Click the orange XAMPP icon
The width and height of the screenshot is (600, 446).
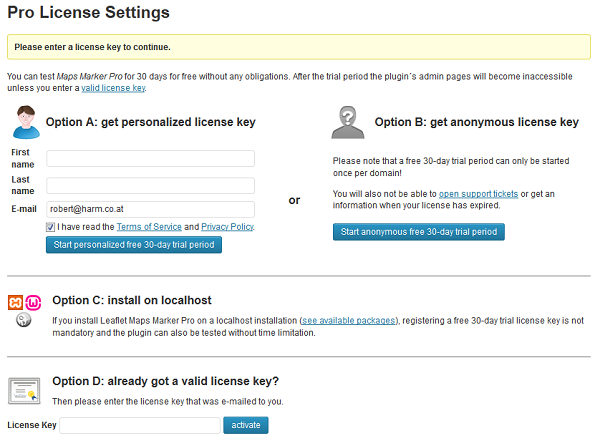(16, 303)
